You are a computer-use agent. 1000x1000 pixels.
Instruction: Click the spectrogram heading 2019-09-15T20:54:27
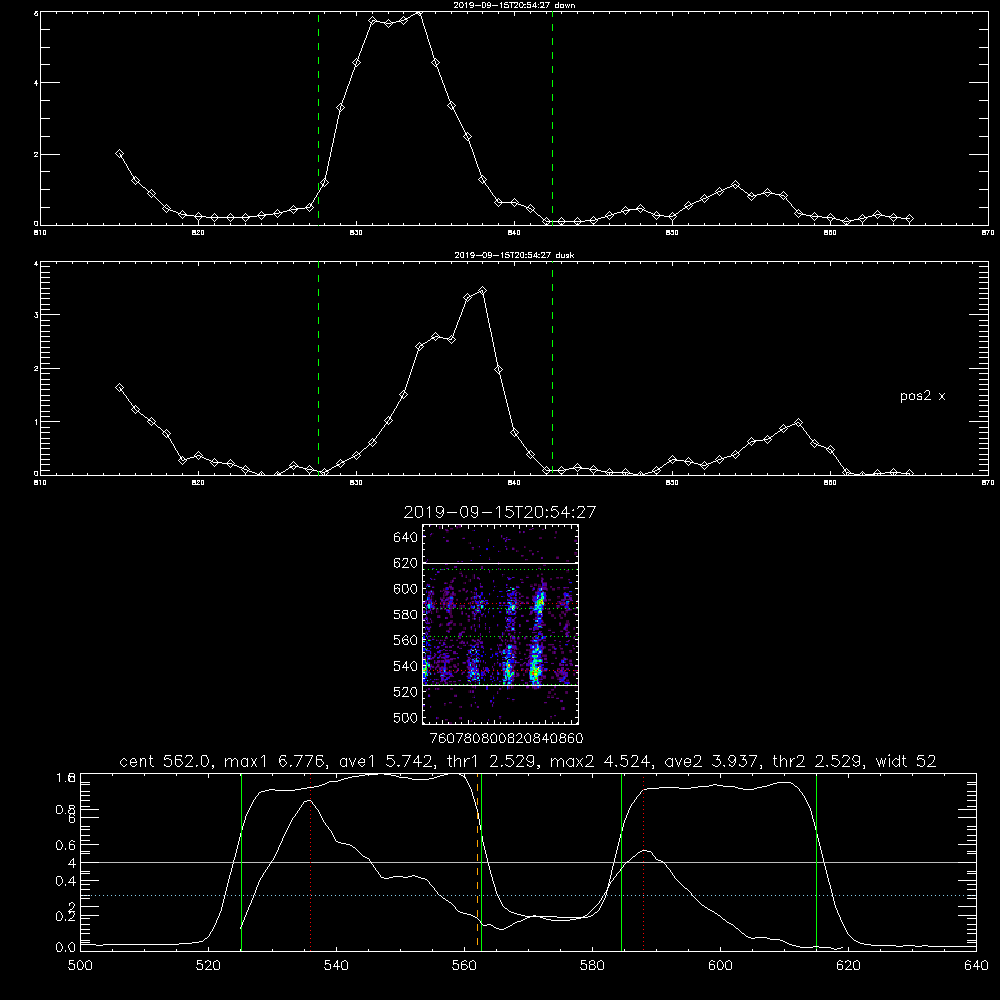click(x=499, y=512)
